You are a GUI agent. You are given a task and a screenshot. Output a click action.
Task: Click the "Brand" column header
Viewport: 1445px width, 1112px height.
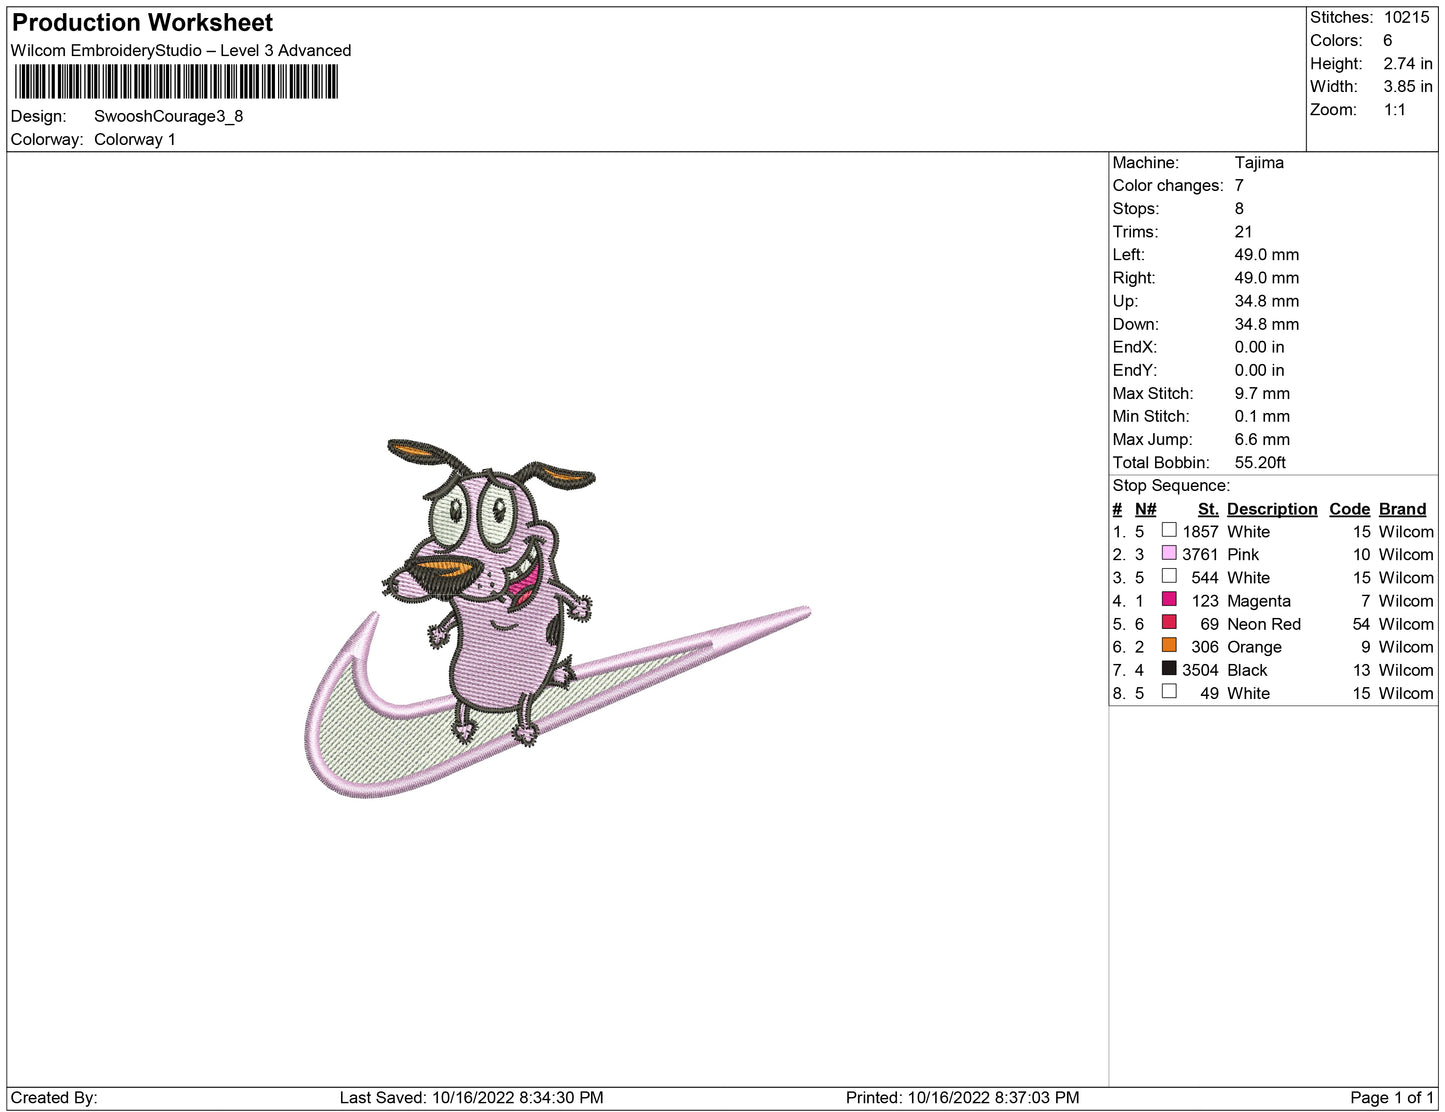coord(1402,509)
